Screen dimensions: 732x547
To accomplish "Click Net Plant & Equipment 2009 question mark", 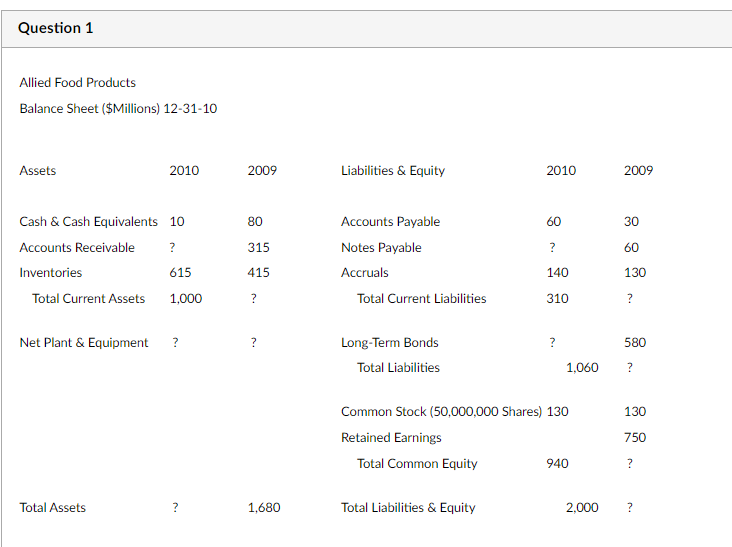I will pyautogui.click(x=253, y=343).
